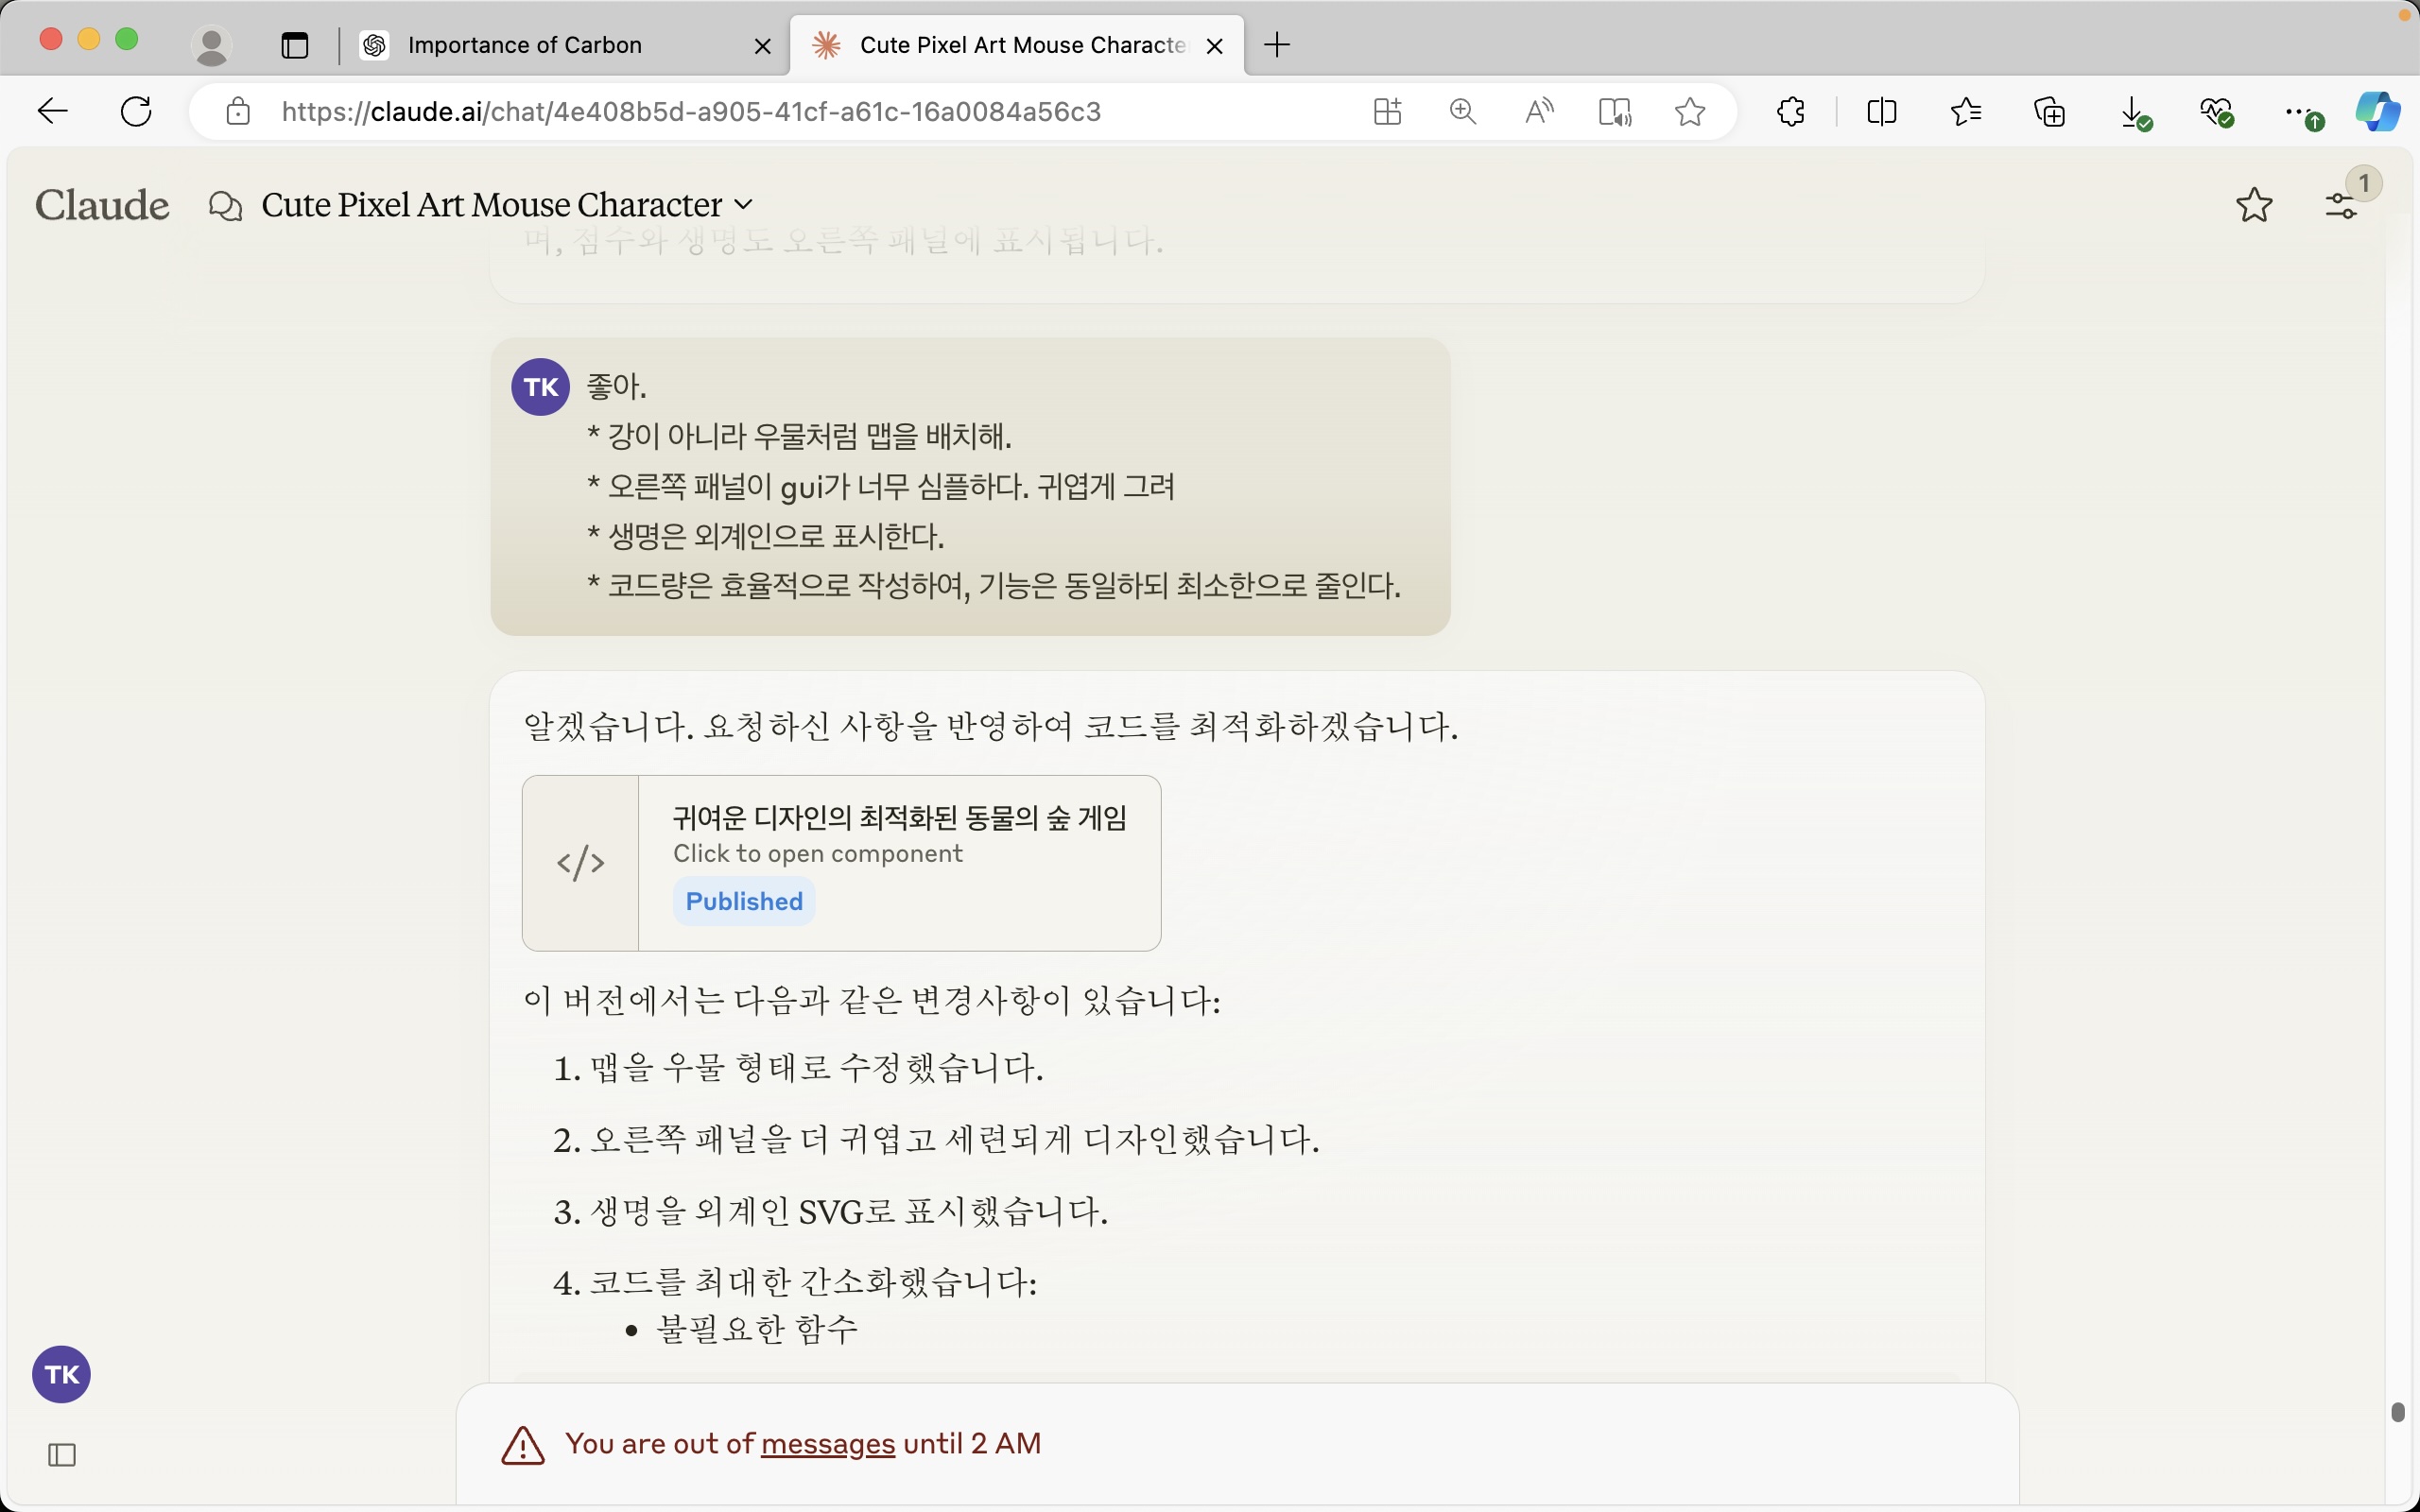Open the Immersive Reader icon

[x=1615, y=111]
